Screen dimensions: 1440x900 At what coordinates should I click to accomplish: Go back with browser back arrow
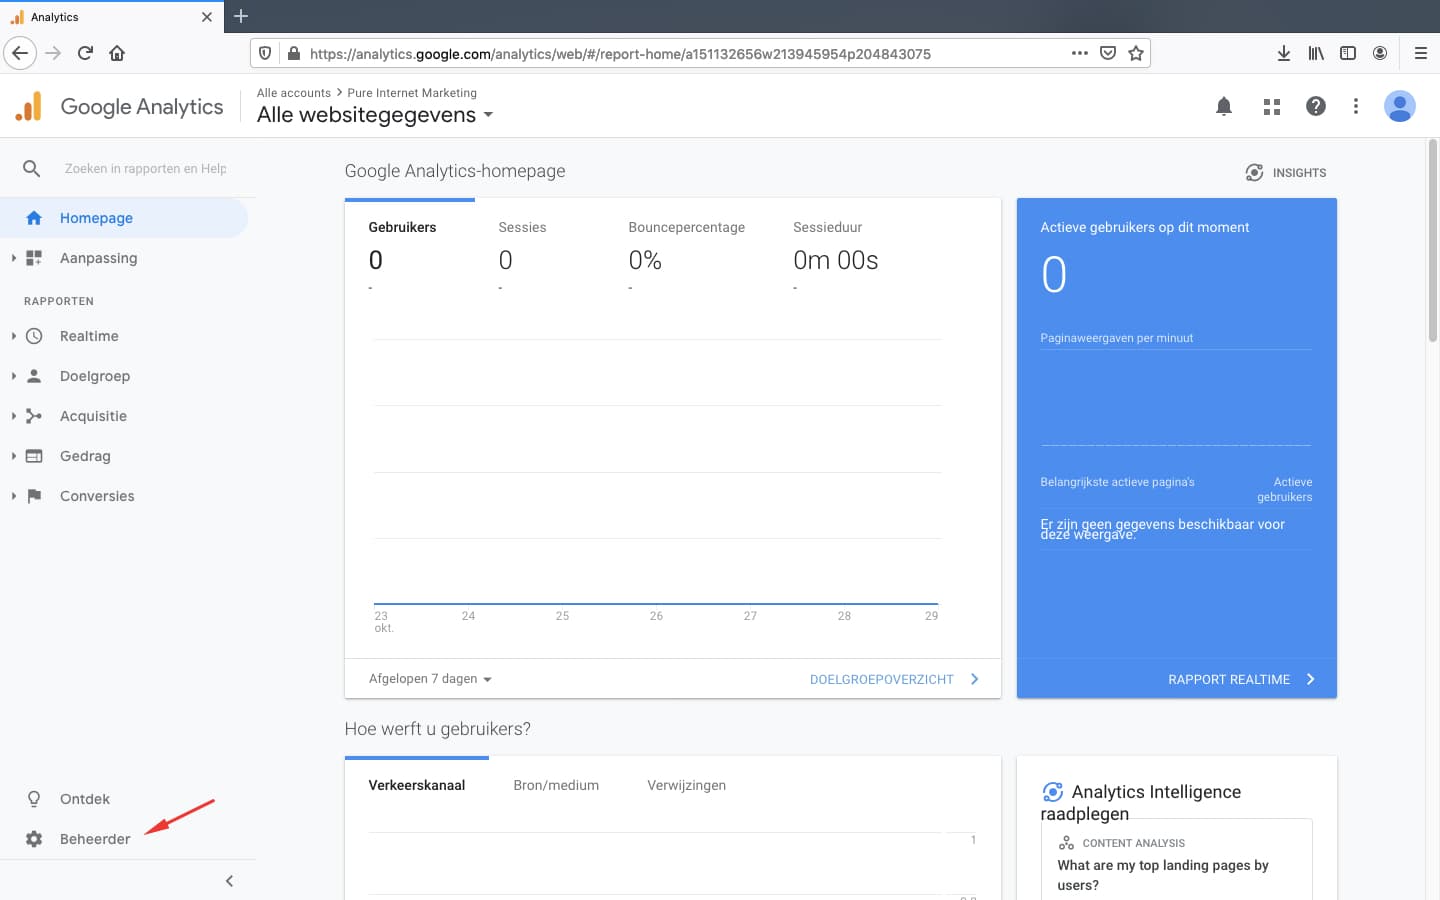pyautogui.click(x=20, y=53)
